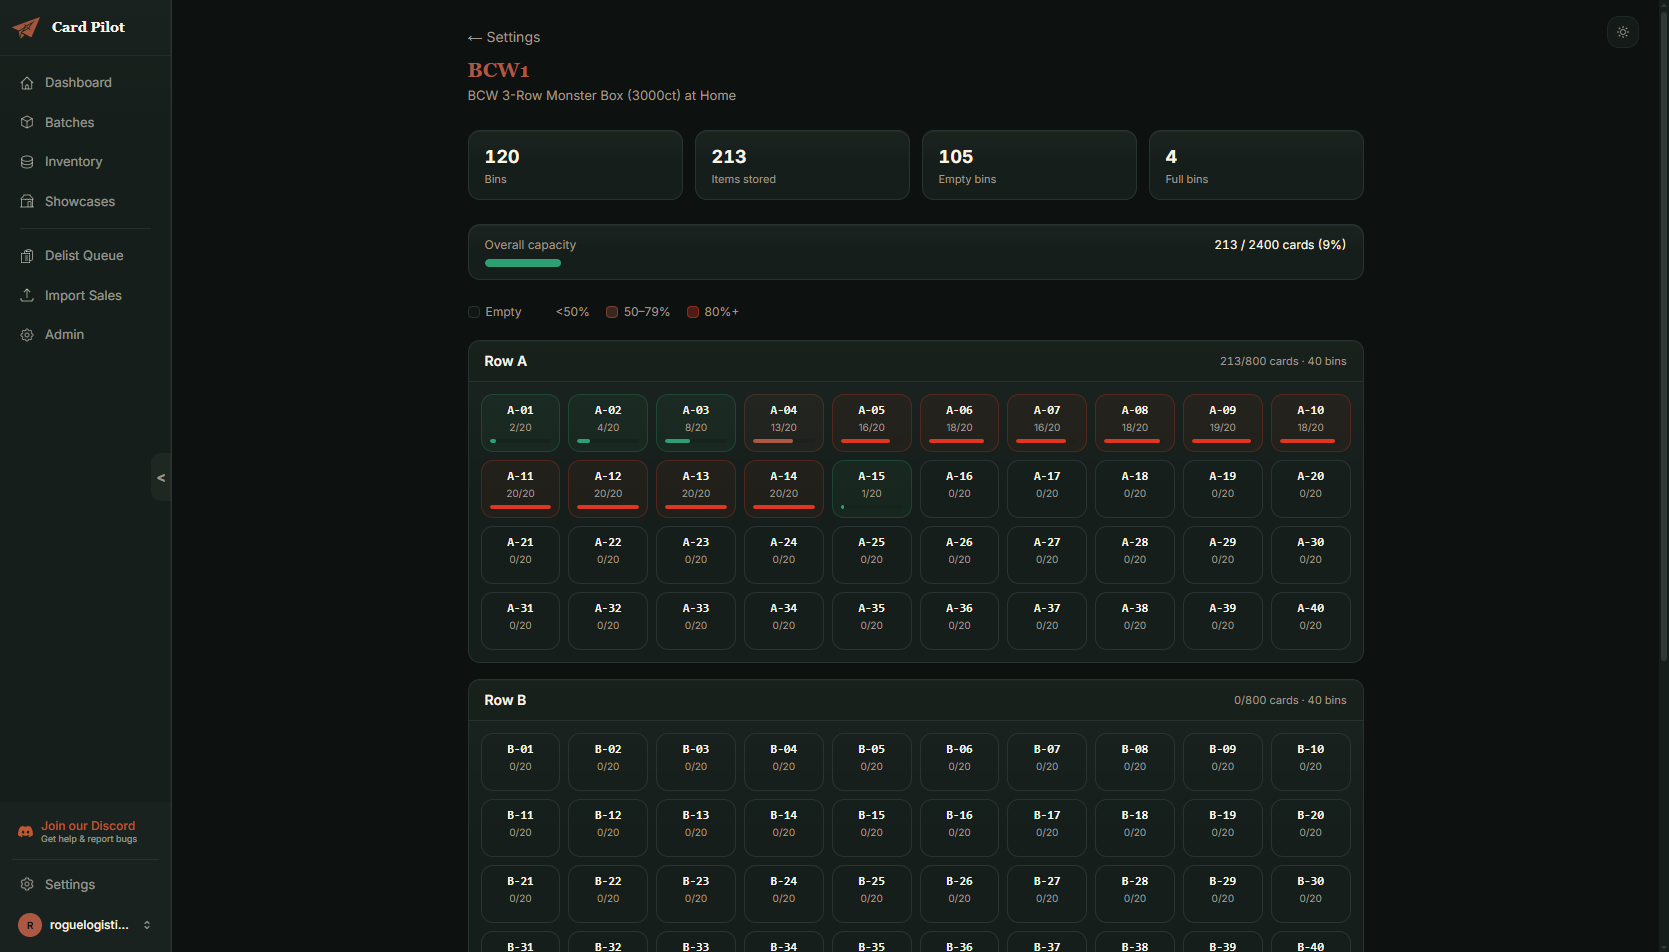Open the Join our Discord link
Screen dimensions: 1669x952
click(88, 826)
